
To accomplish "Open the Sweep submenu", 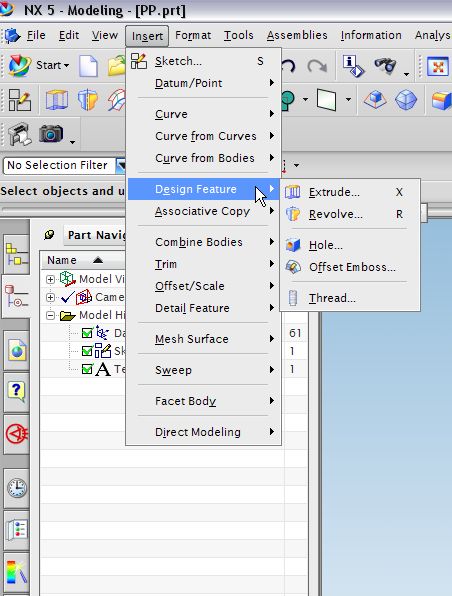I will (x=203, y=370).
